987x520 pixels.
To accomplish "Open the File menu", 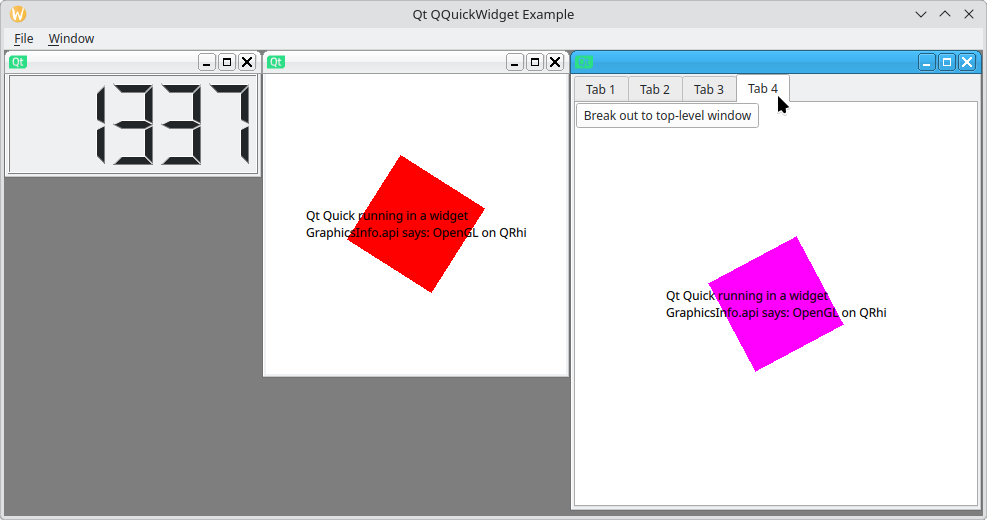I will click(24, 38).
